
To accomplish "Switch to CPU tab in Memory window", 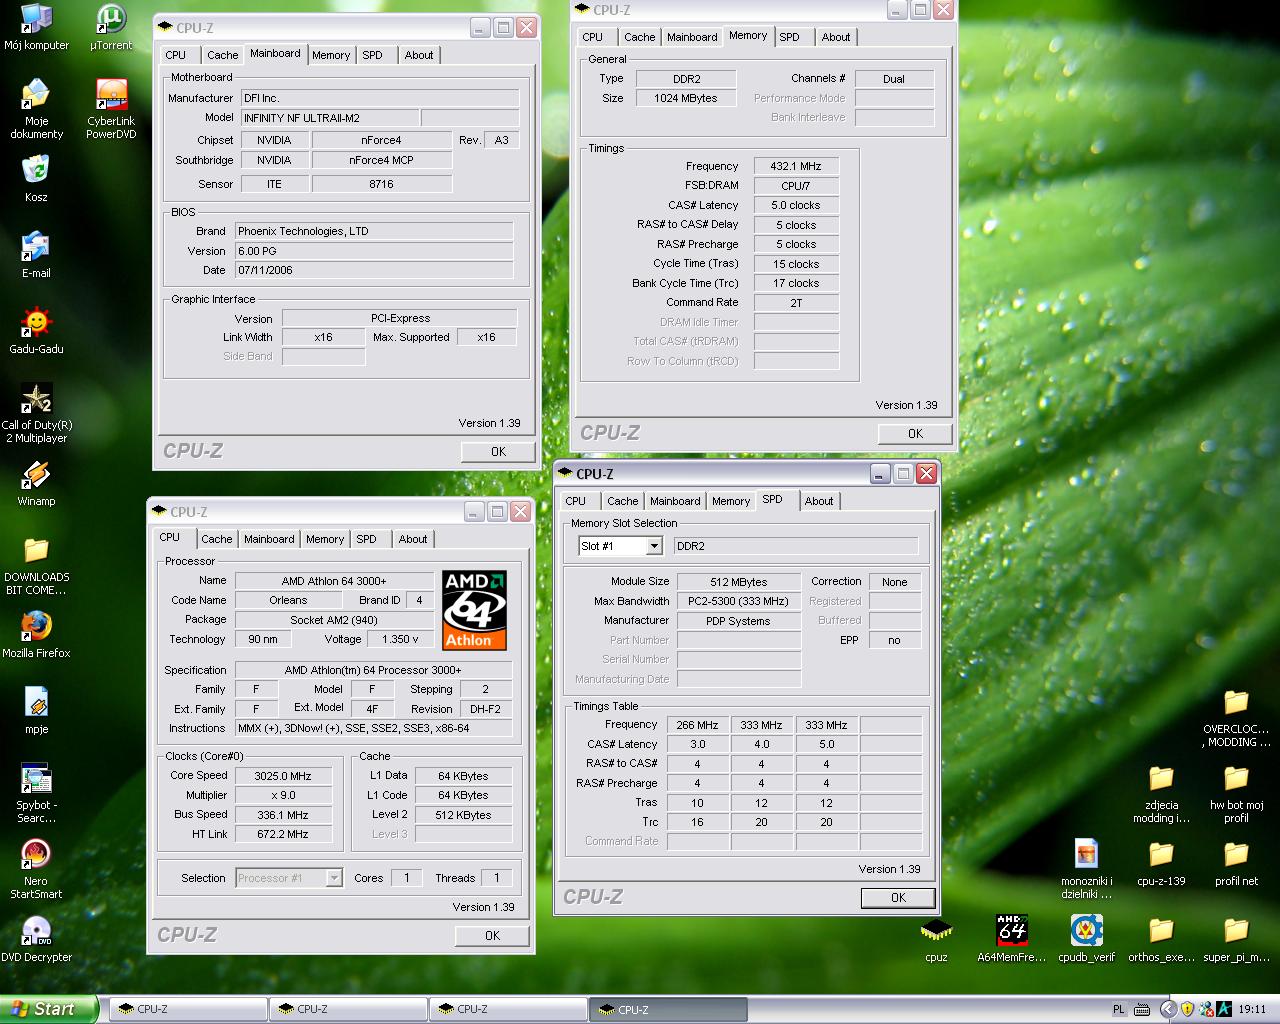I will 592,37.
